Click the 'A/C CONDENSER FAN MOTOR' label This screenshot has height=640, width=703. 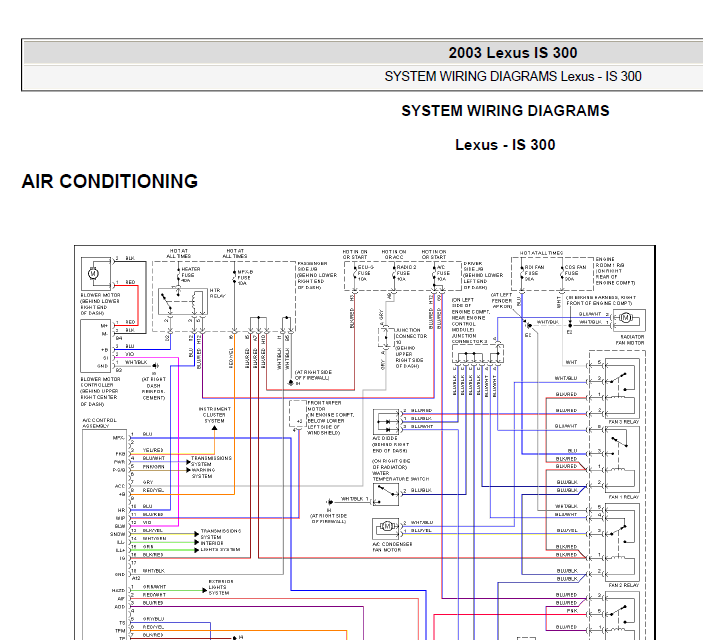392,547
